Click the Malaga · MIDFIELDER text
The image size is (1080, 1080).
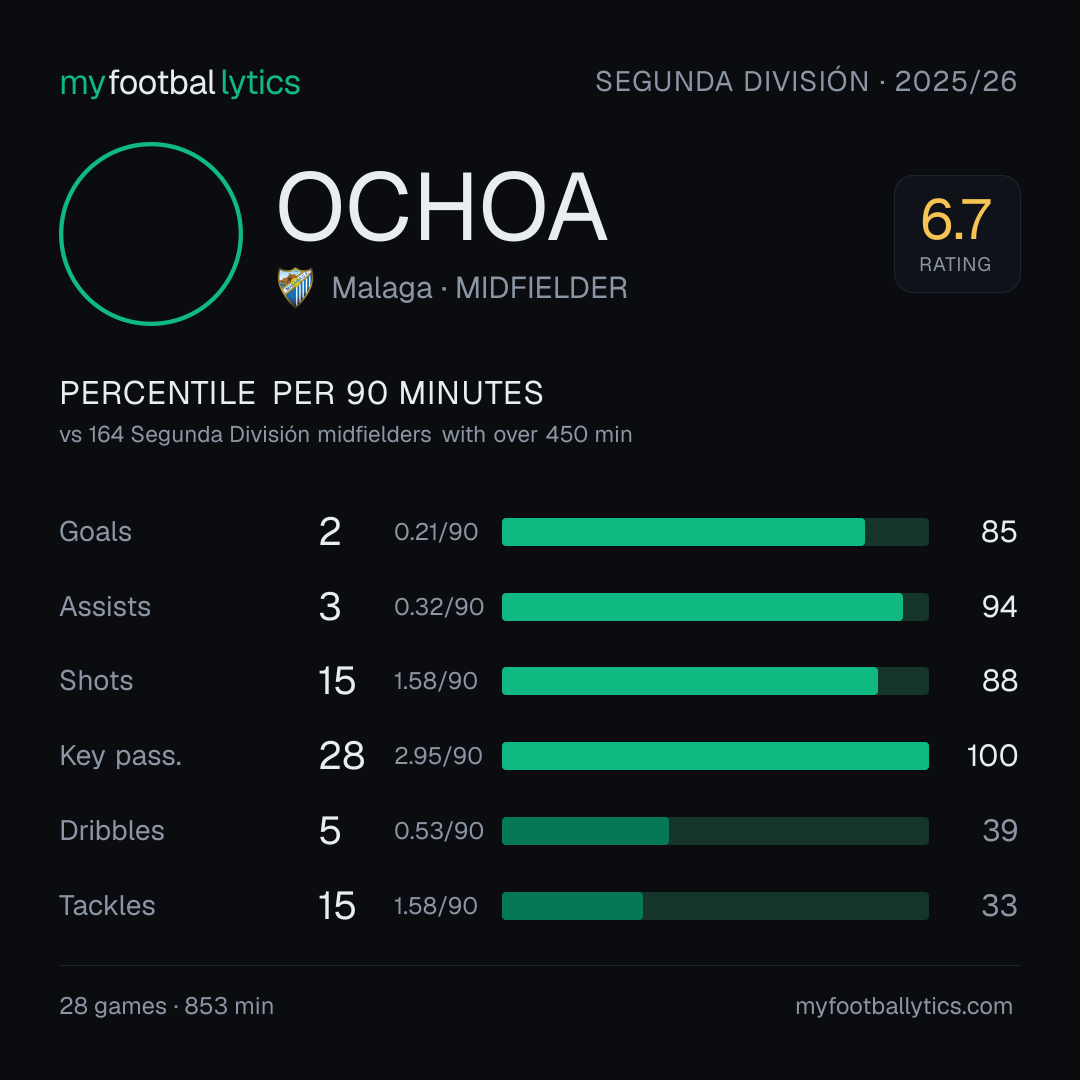pos(479,288)
